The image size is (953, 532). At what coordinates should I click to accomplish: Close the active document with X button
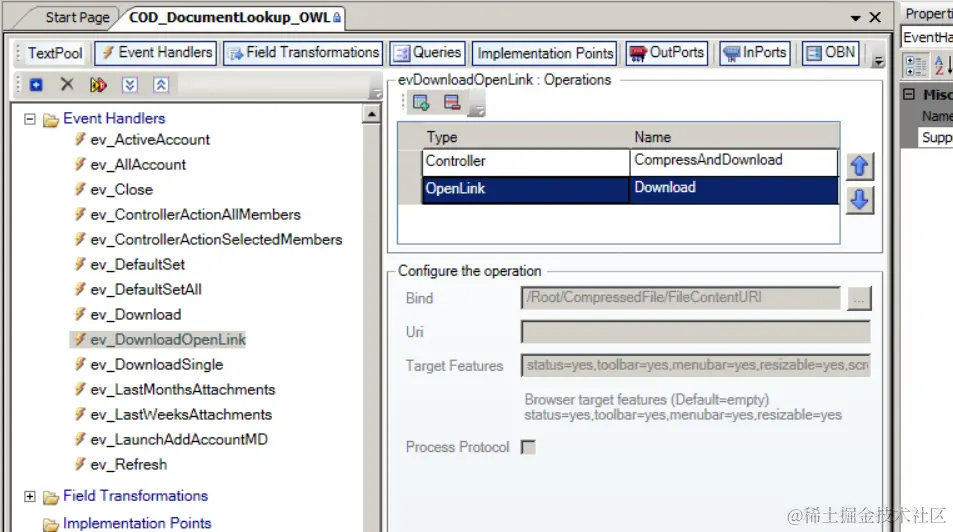coord(875,18)
